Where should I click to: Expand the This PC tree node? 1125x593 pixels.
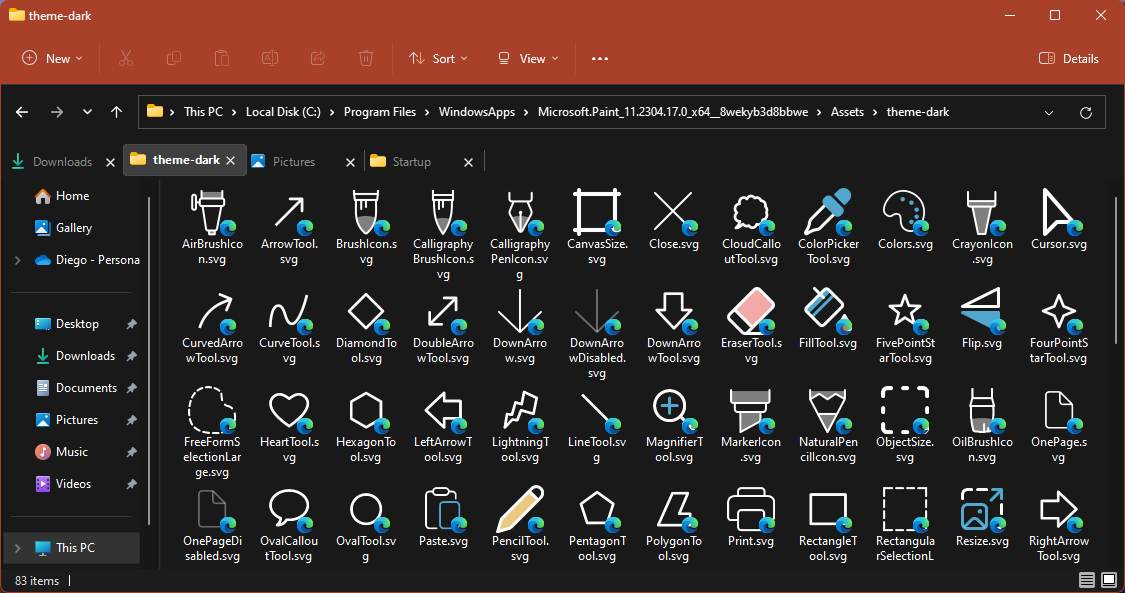click(17, 548)
